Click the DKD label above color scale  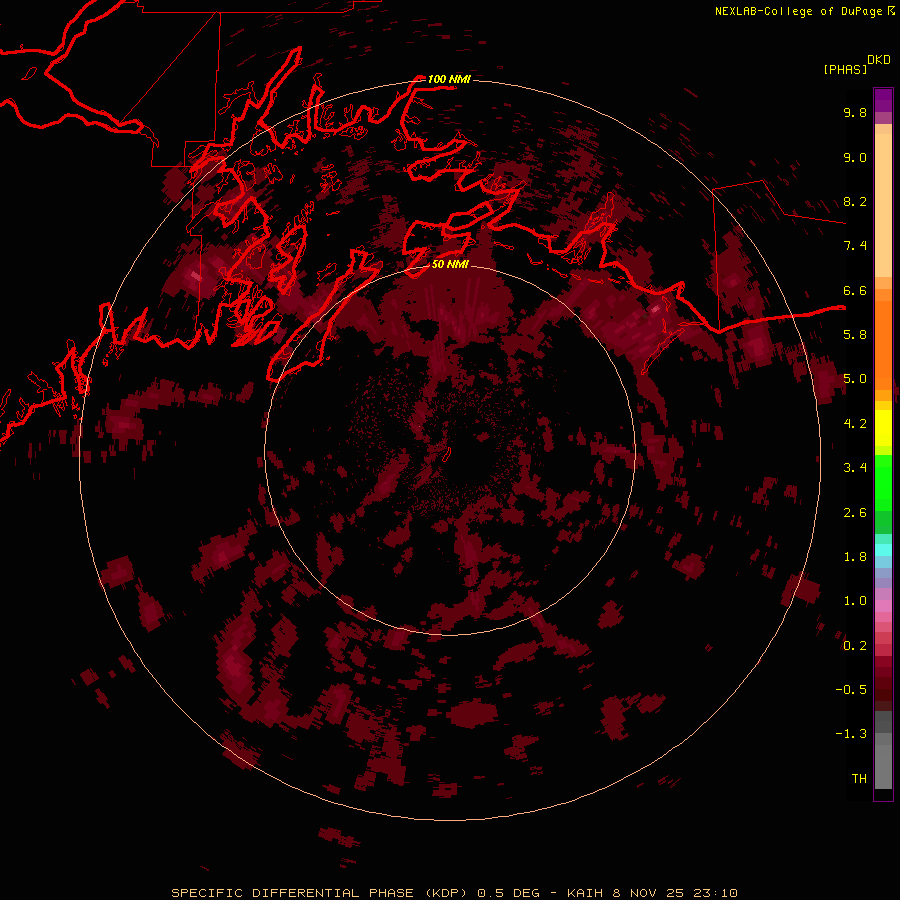[879, 60]
